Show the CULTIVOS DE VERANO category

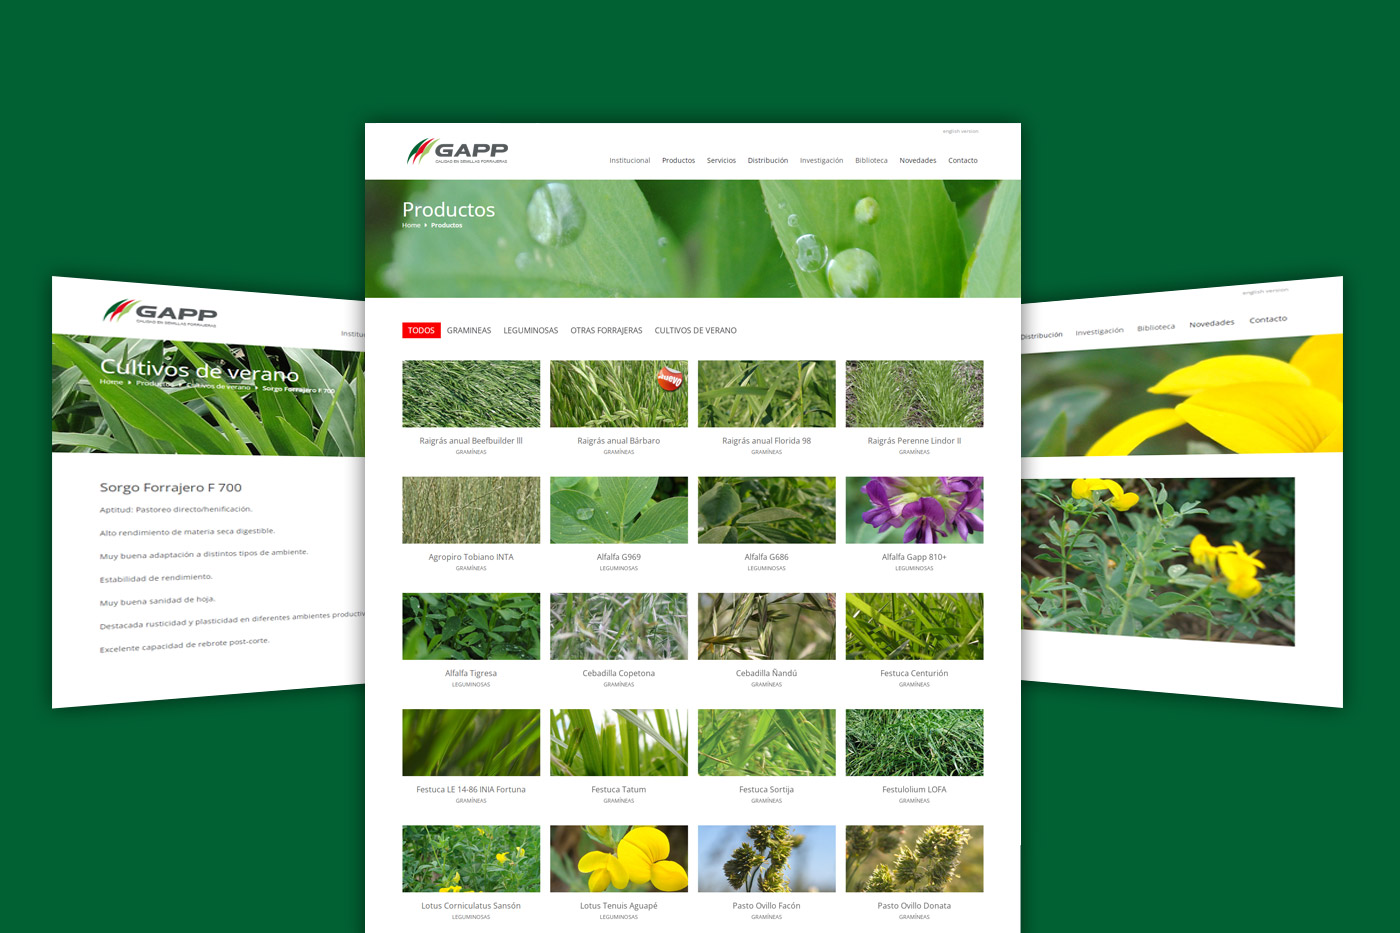695,331
